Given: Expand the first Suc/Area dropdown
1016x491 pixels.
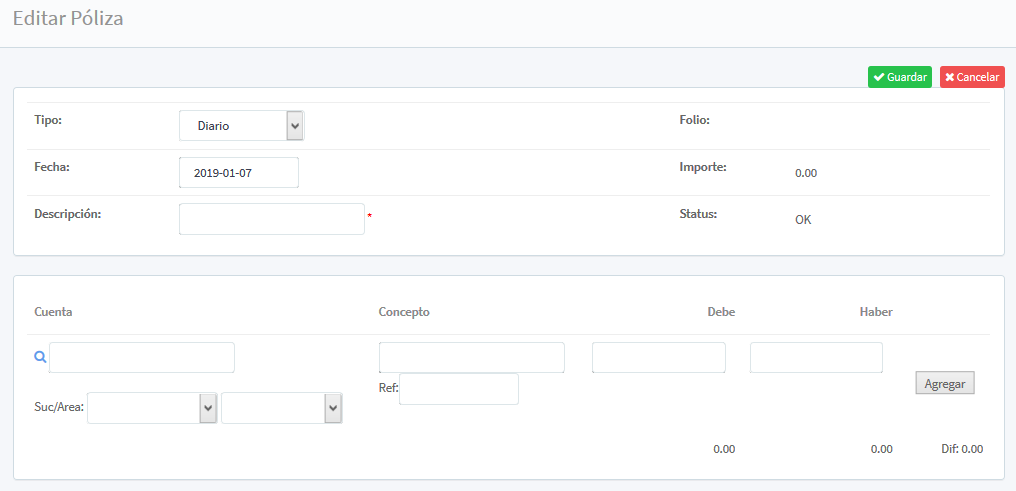Looking at the screenshot, I should point(152,408).
